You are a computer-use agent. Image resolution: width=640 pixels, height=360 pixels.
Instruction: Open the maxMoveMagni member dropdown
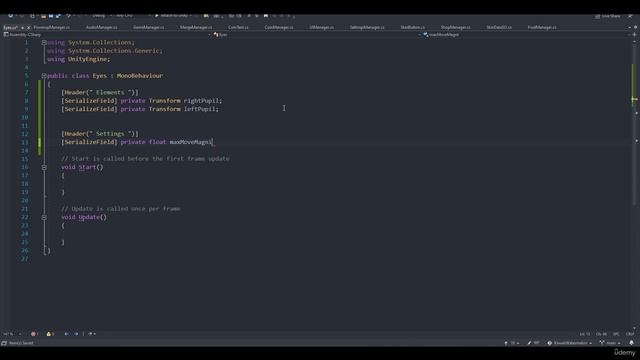click(527, 35)
